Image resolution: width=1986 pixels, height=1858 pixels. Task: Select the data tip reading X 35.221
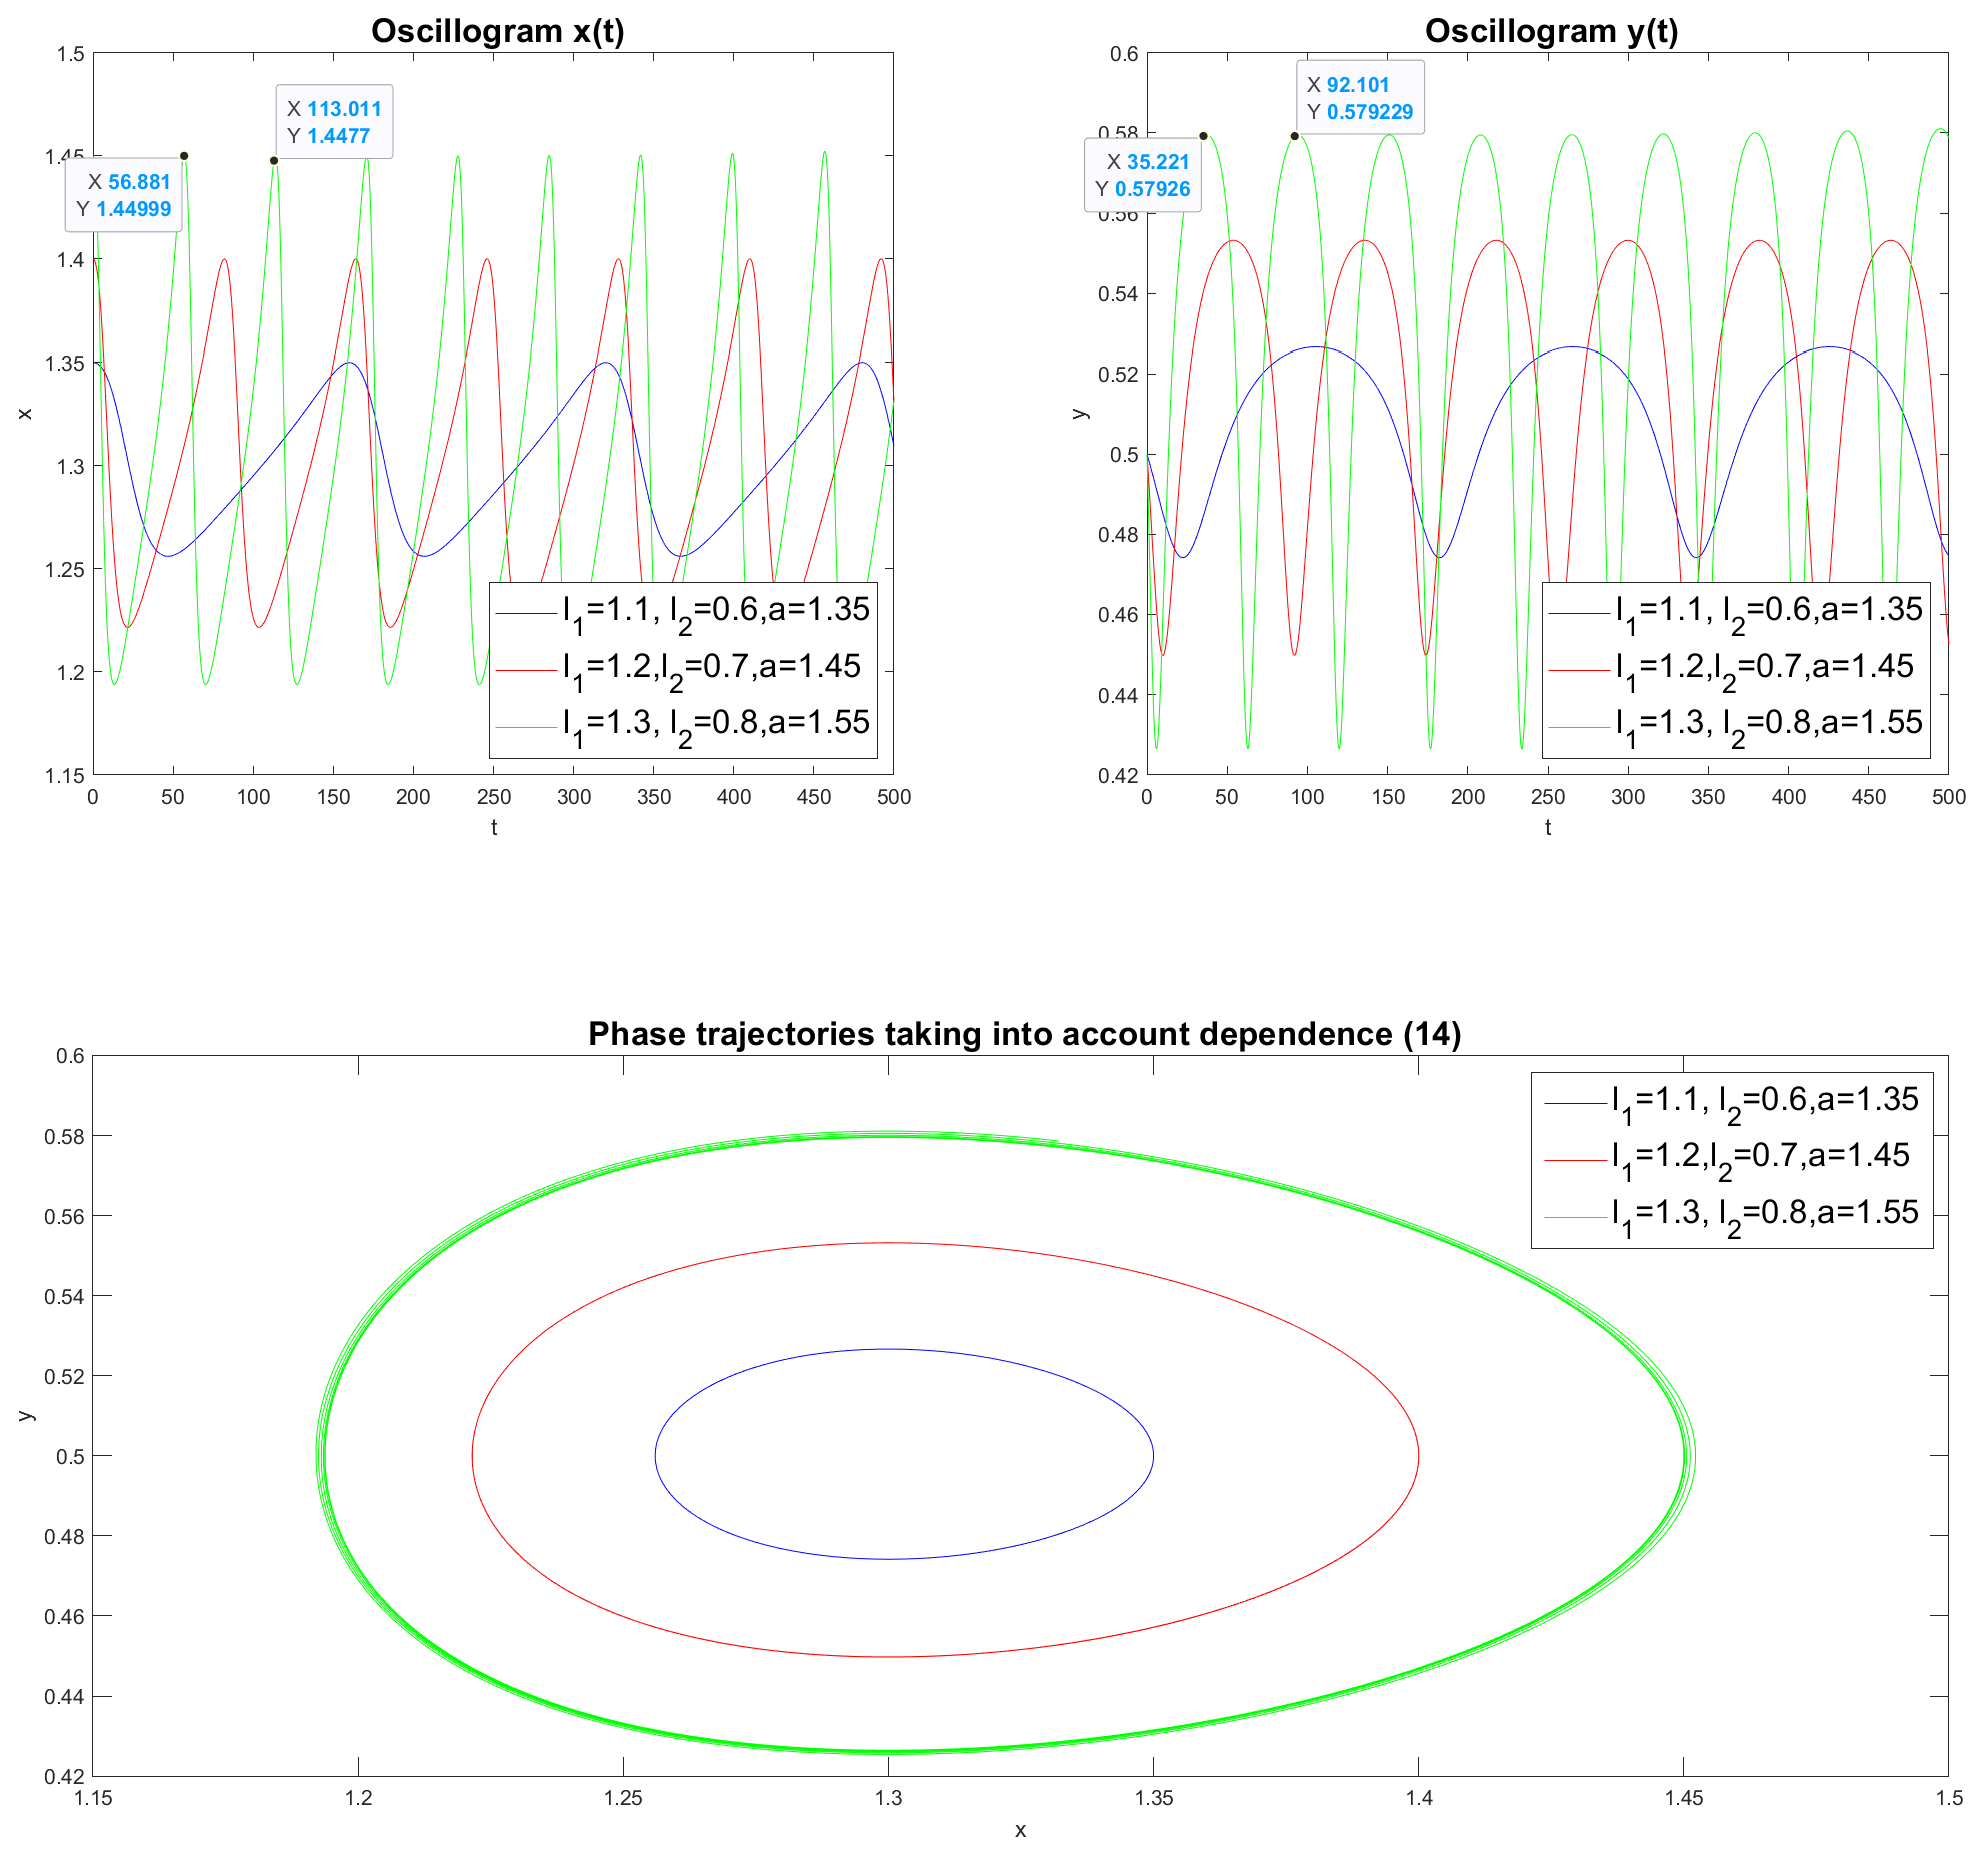[x=1143, y=175]
